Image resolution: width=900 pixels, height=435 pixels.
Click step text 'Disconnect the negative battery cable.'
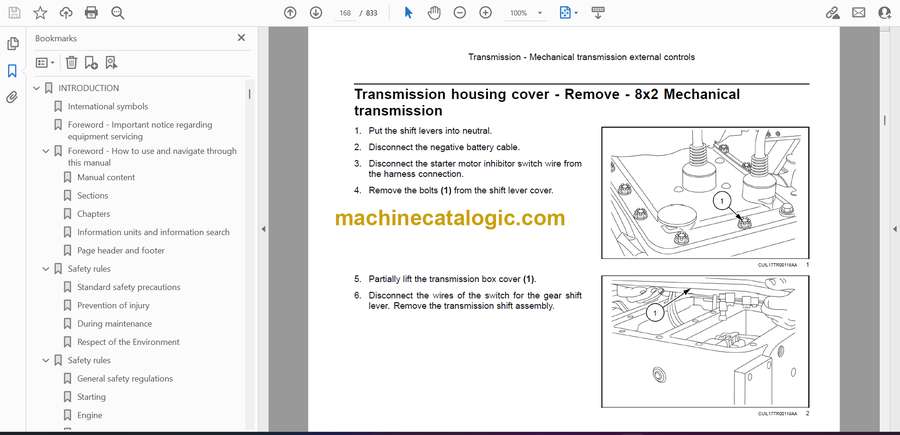click(444, 147)
